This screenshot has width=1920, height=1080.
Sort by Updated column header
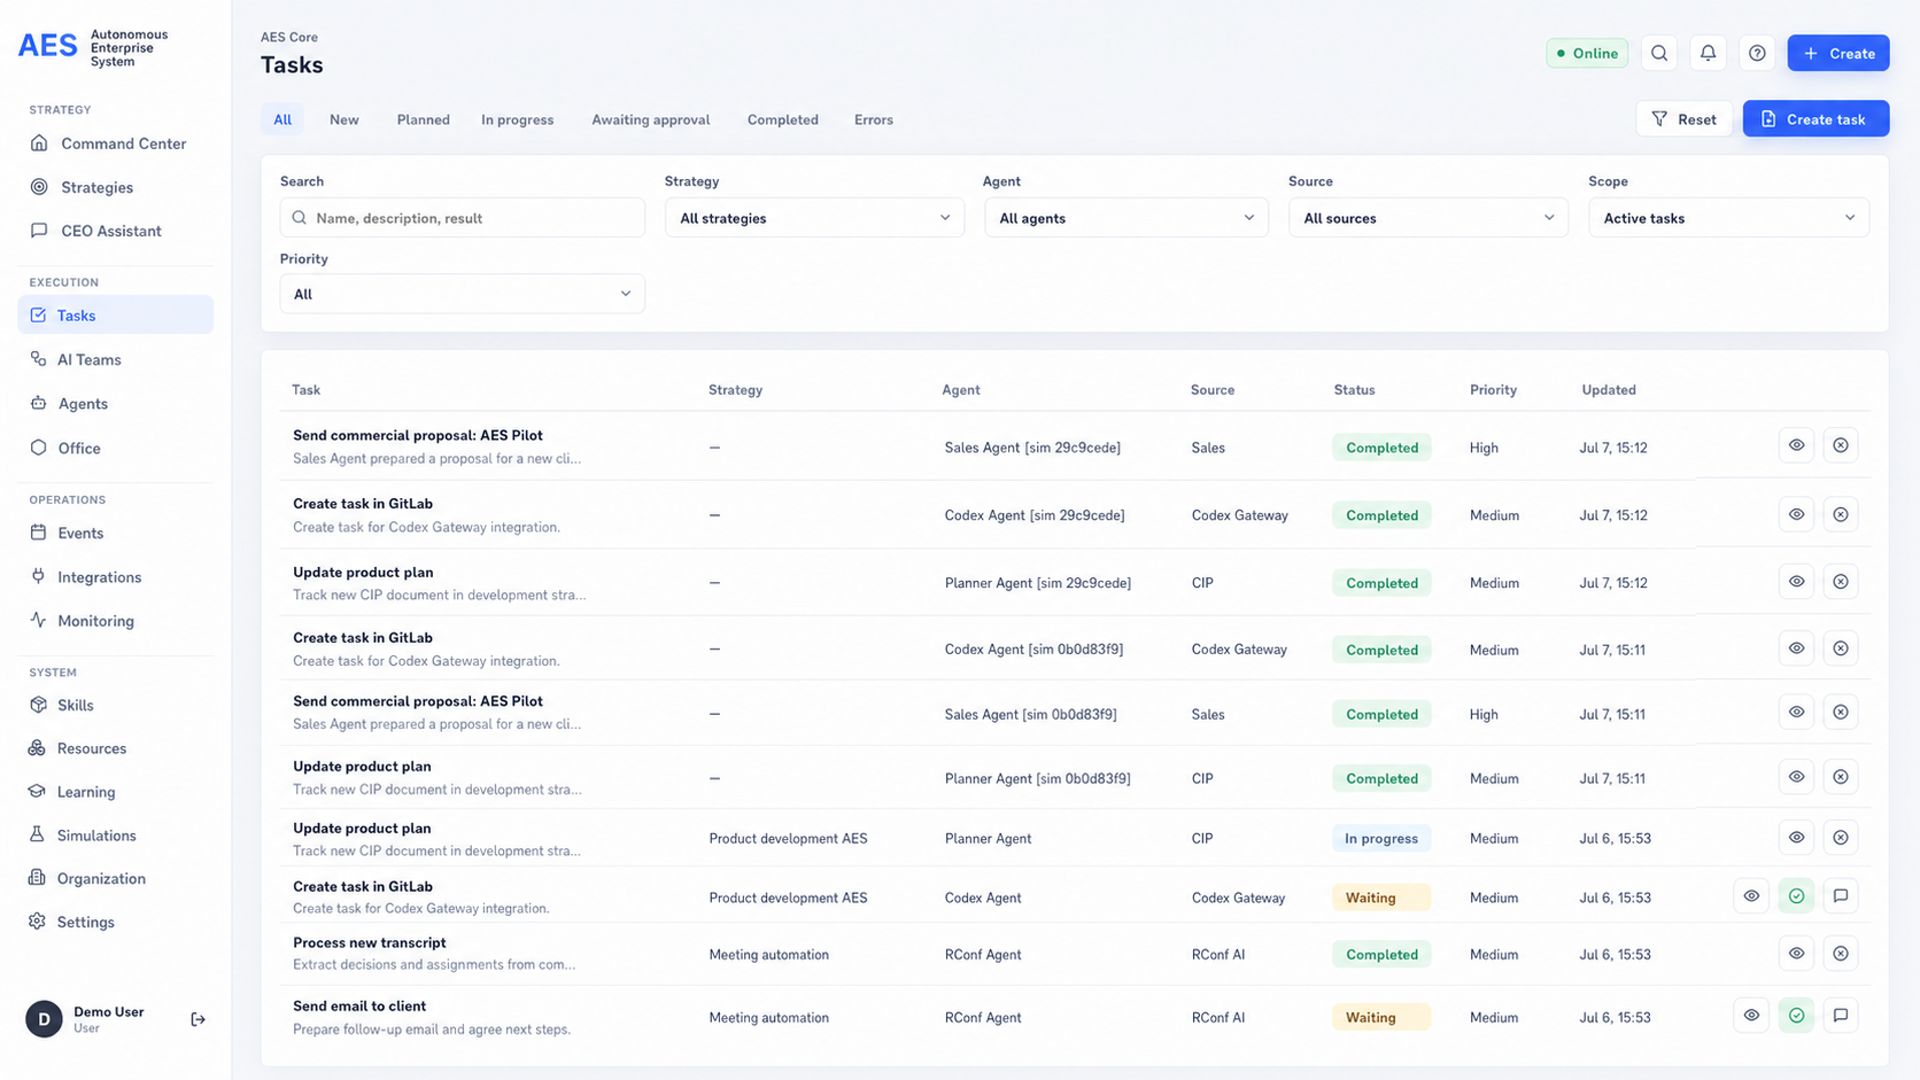pyautogui.click(x=1608, y=390)
